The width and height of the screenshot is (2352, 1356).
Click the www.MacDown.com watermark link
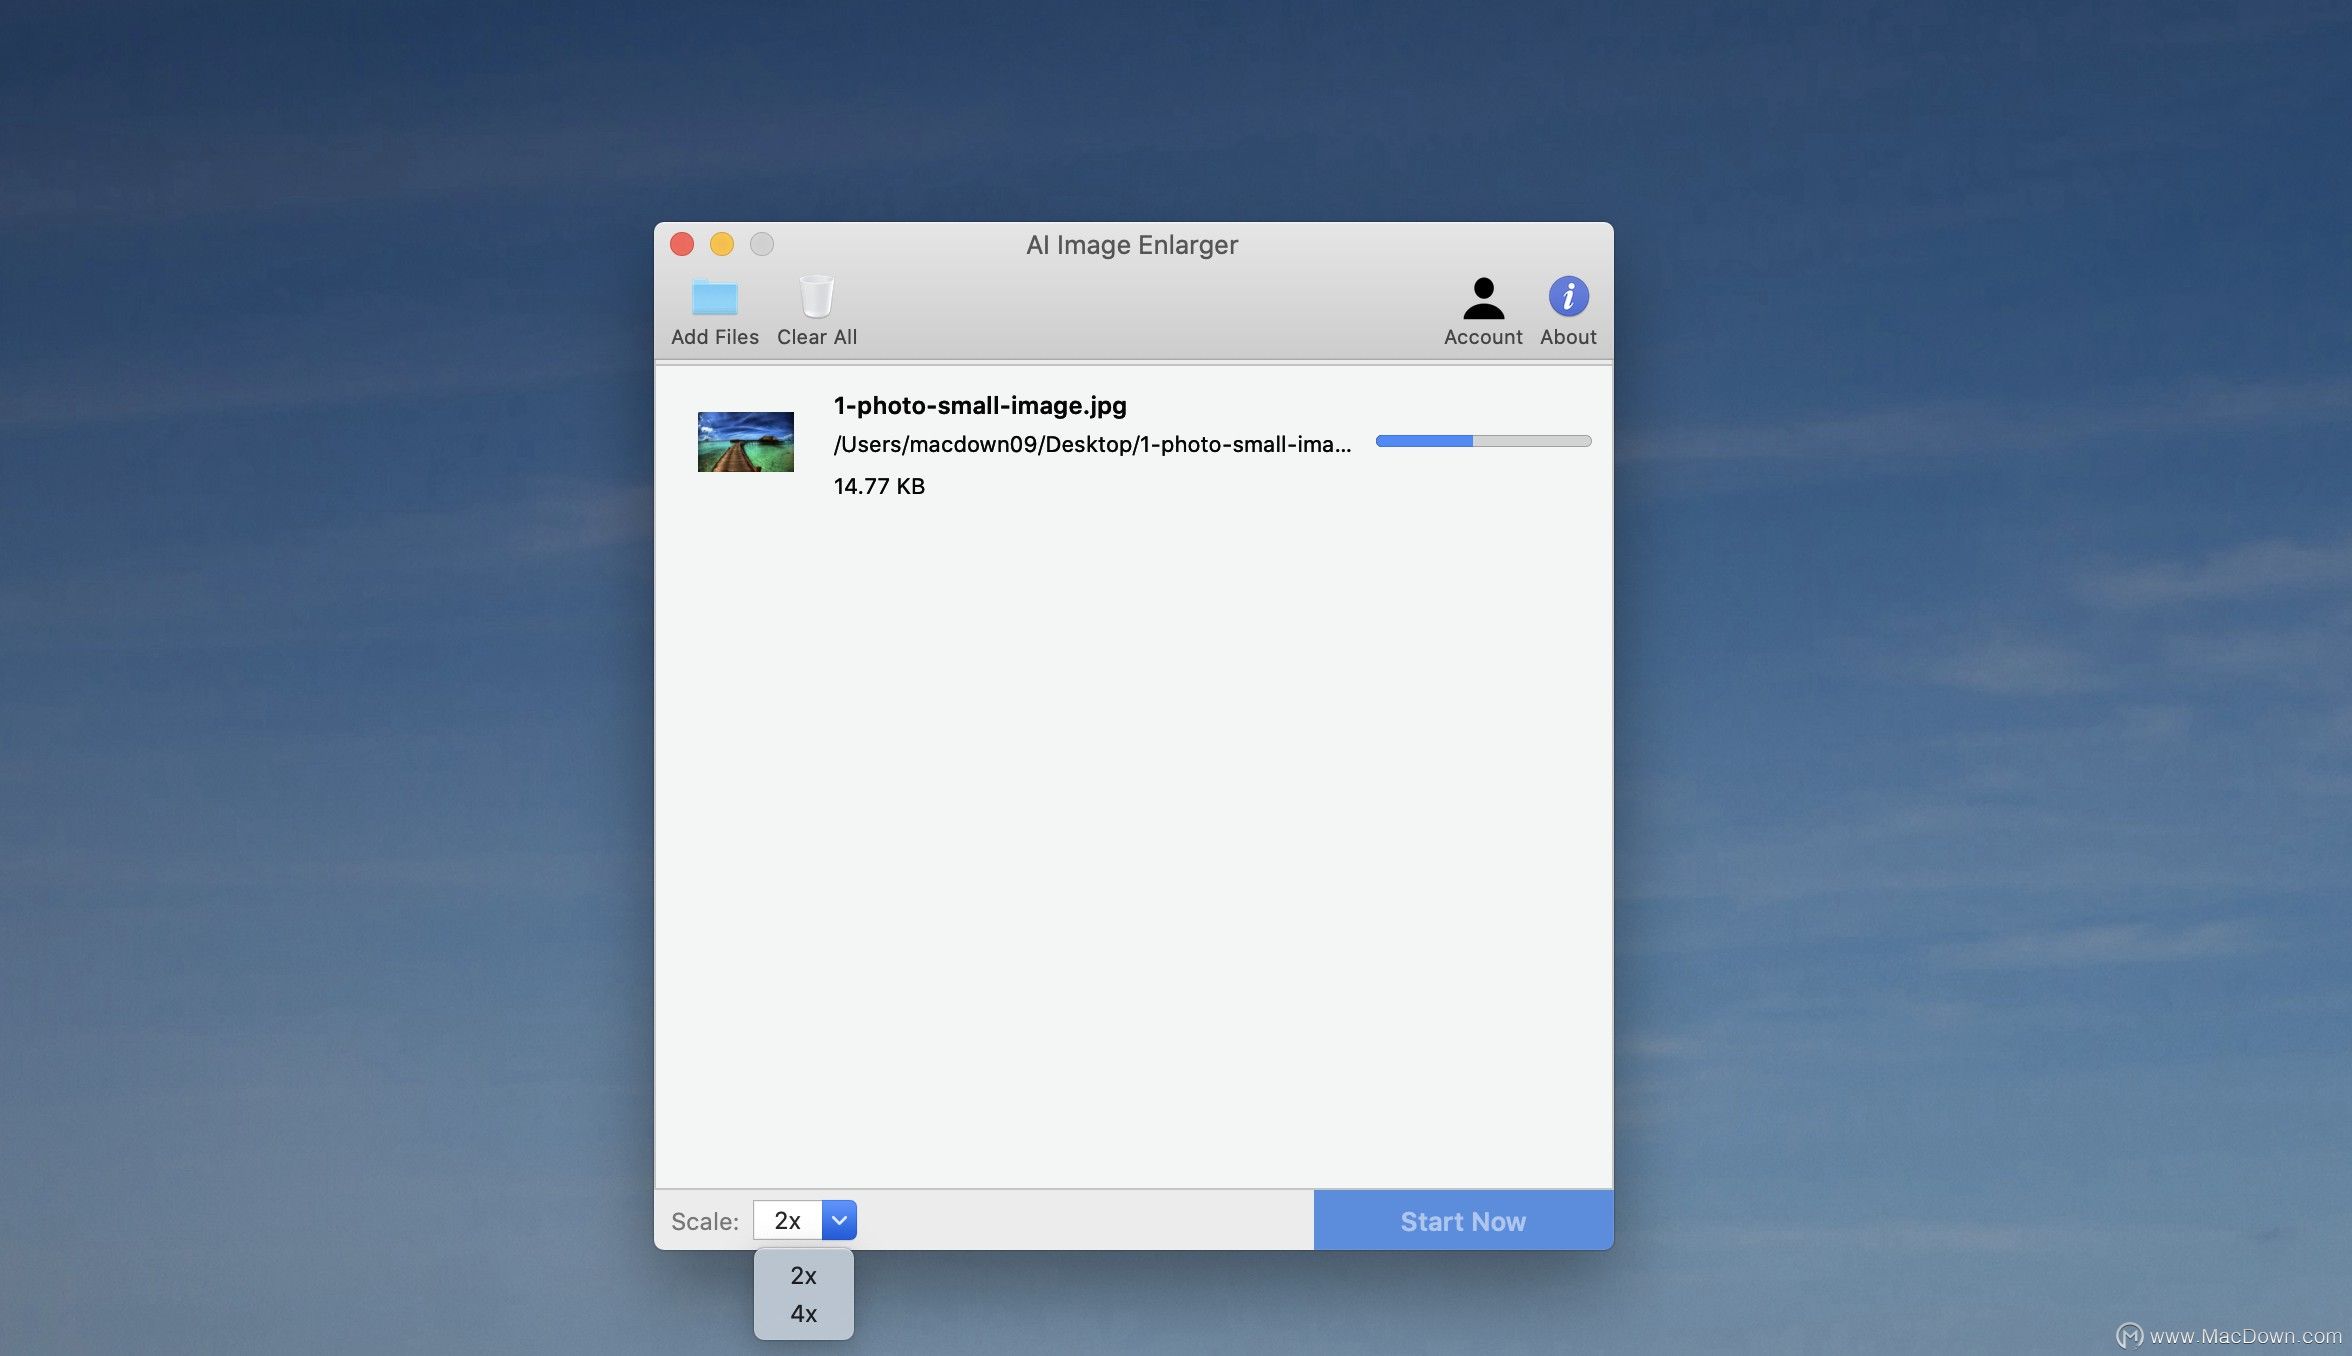click(2244, 1336)
